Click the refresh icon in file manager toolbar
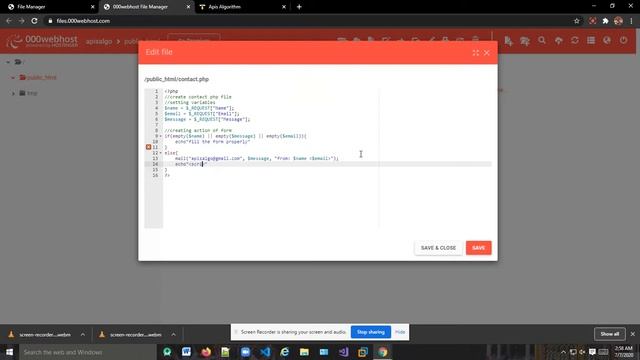Image resolution: width=640 pixels, height=360 pixels. 575,40
